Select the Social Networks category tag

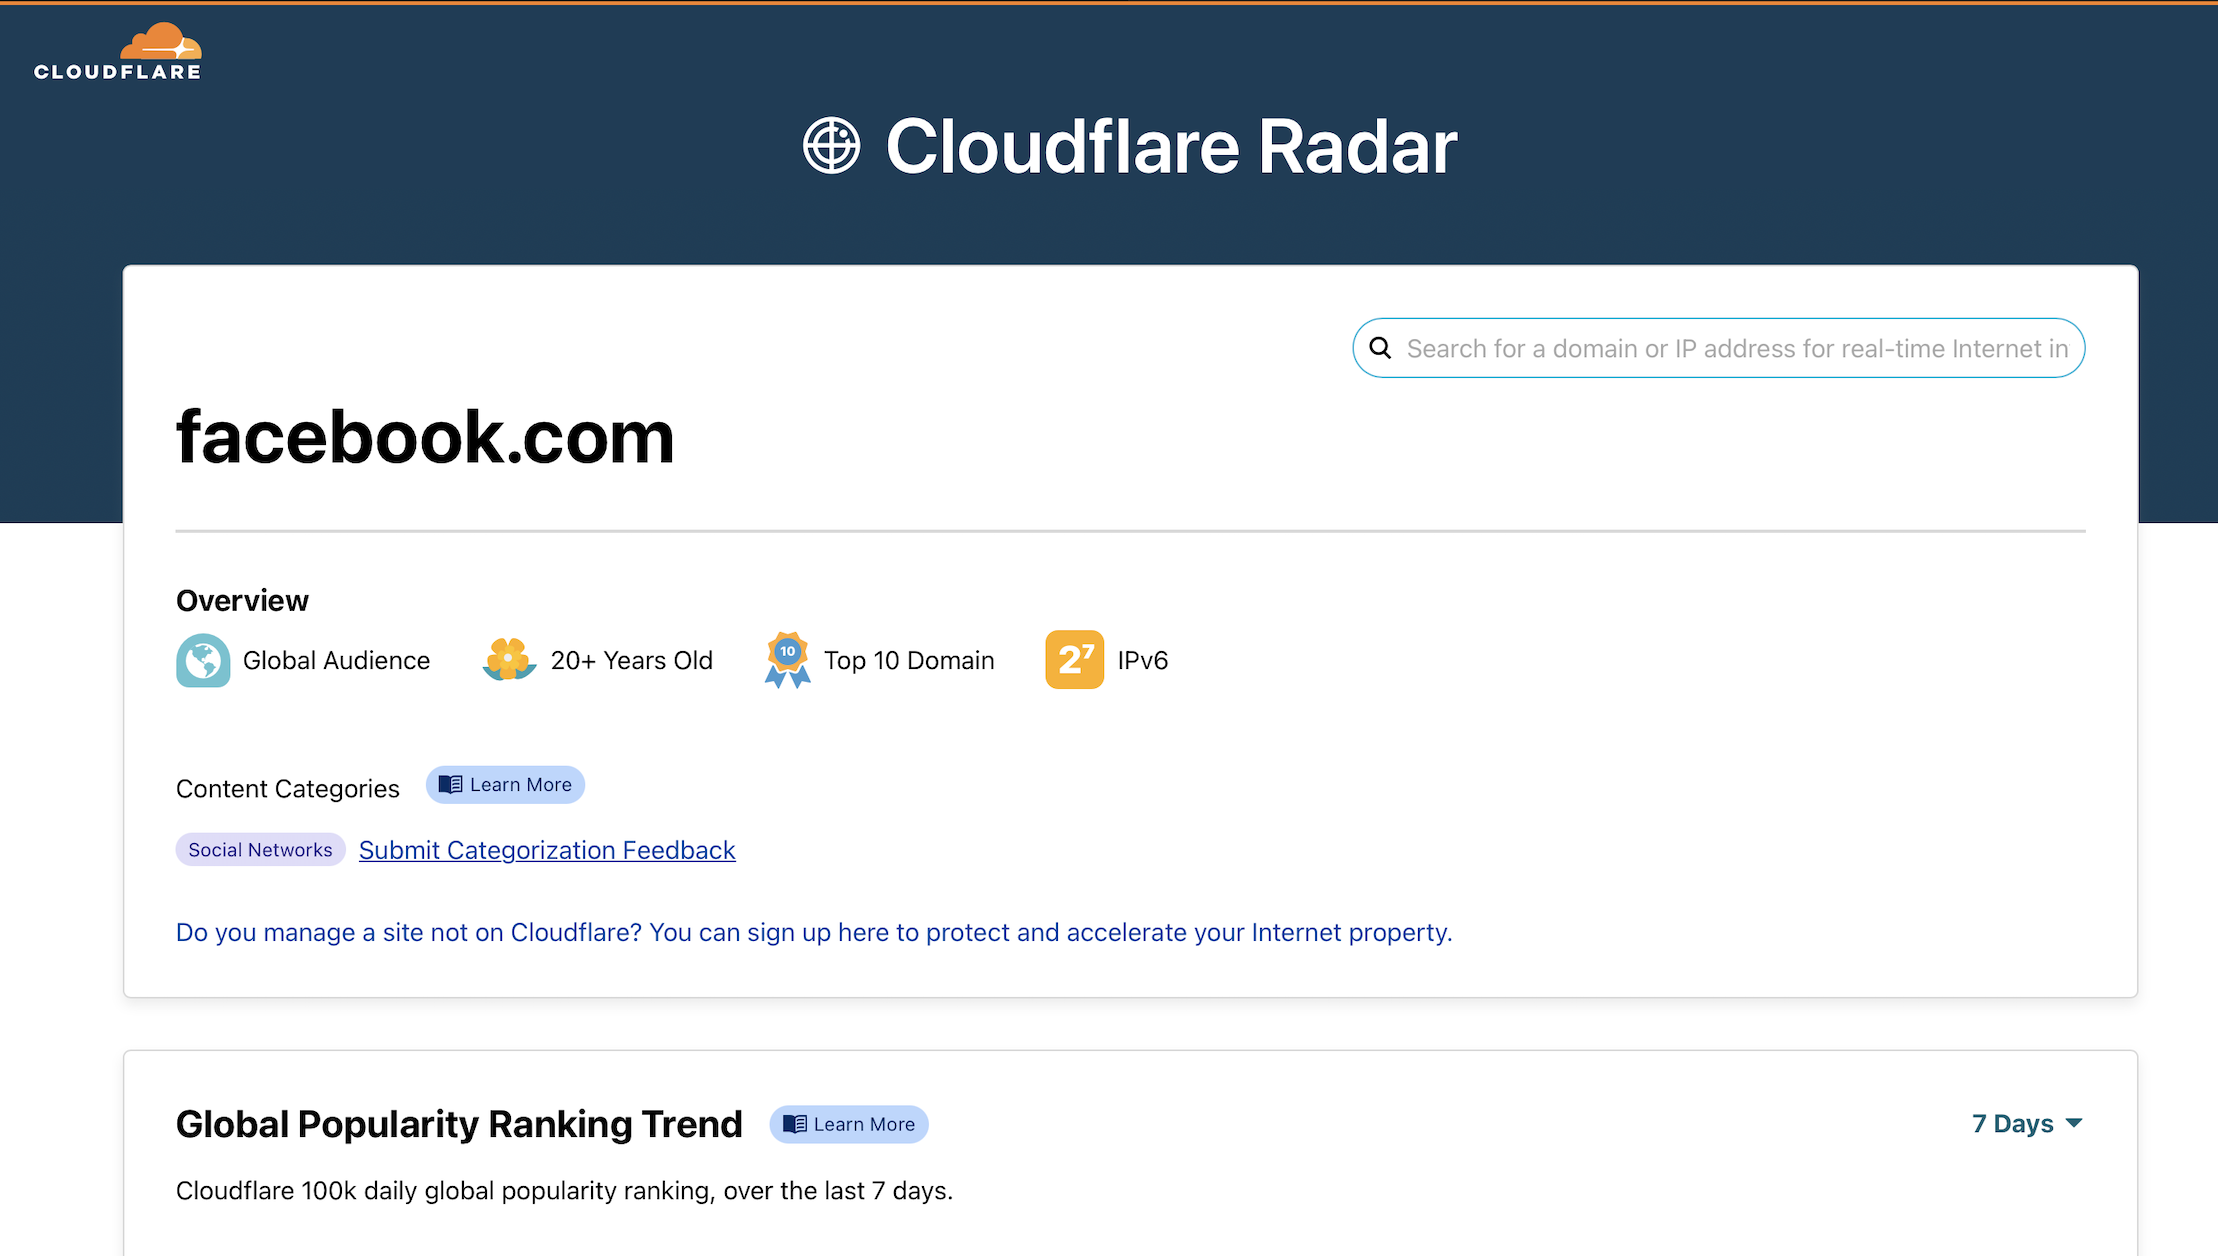[x=260, y=850]
